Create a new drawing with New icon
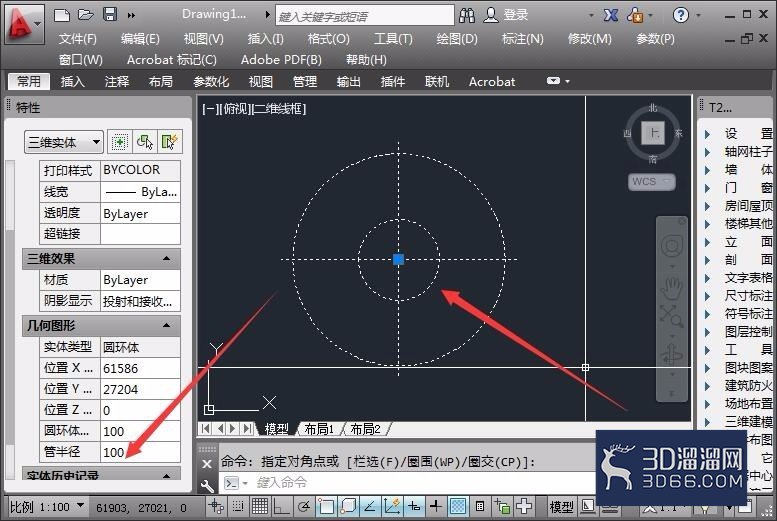Image resolution: width=777 pixels, height=521 pixels. [61, 15]
